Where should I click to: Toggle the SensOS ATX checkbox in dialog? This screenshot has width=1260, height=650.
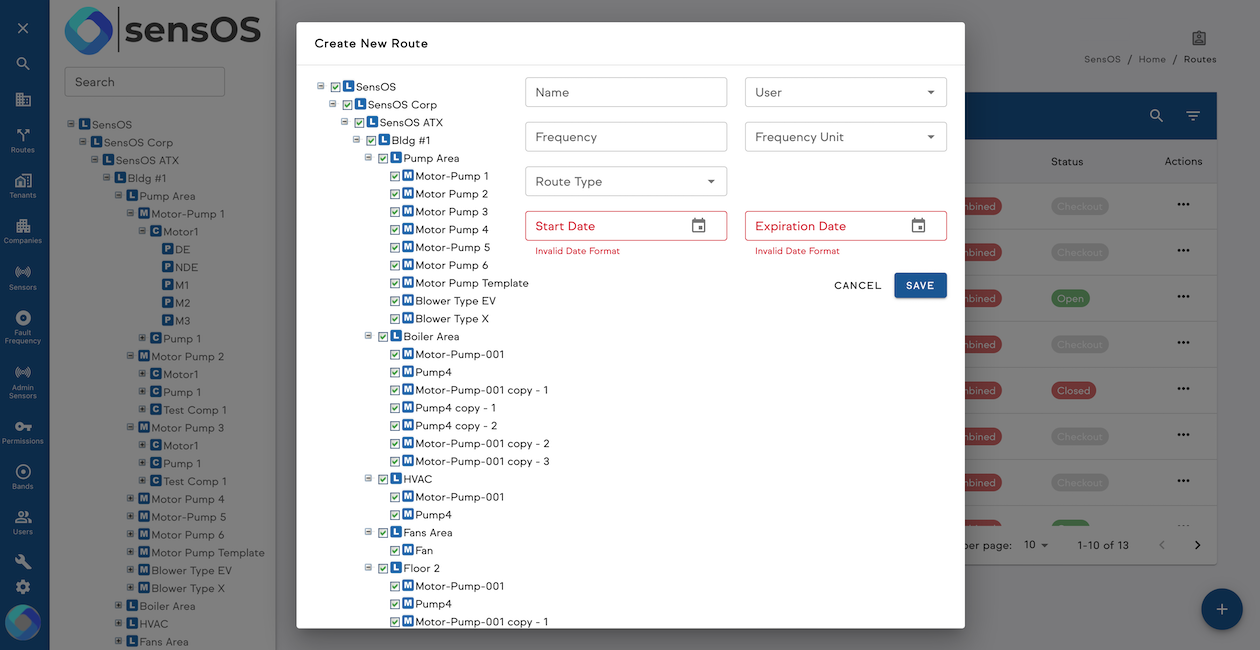point(360,123)
